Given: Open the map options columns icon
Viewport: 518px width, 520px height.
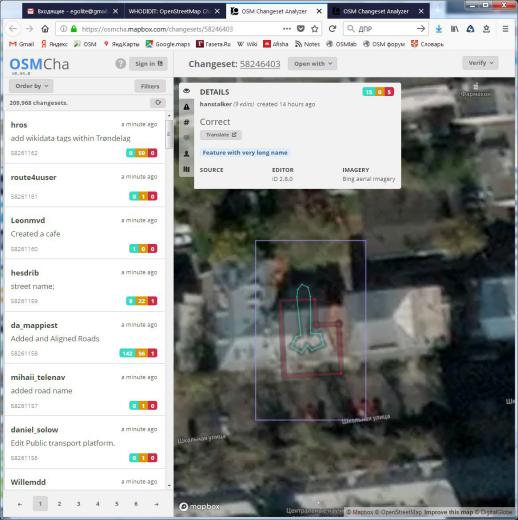Looking at the screenshot, I should point(186,169).
